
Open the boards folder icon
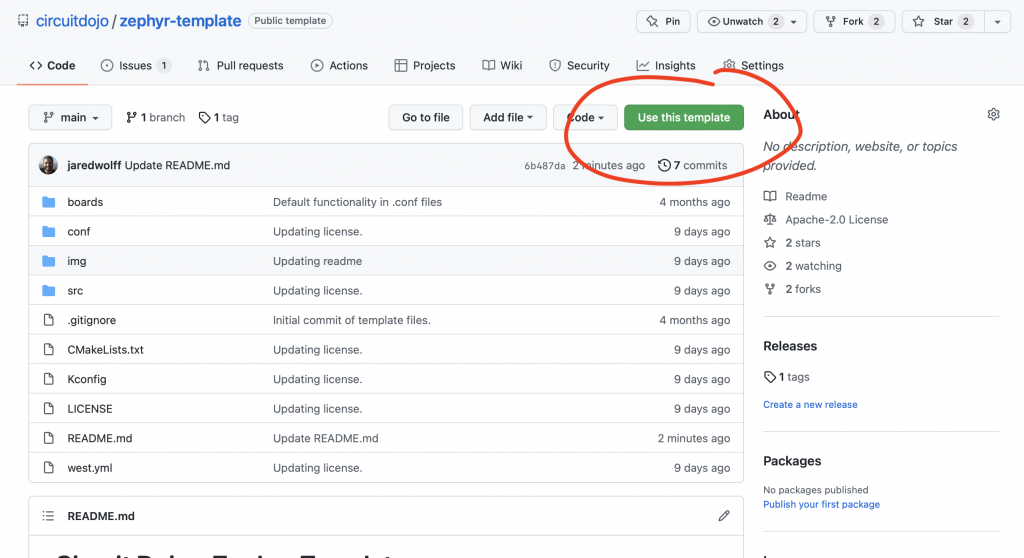click(x=48, y=202)
